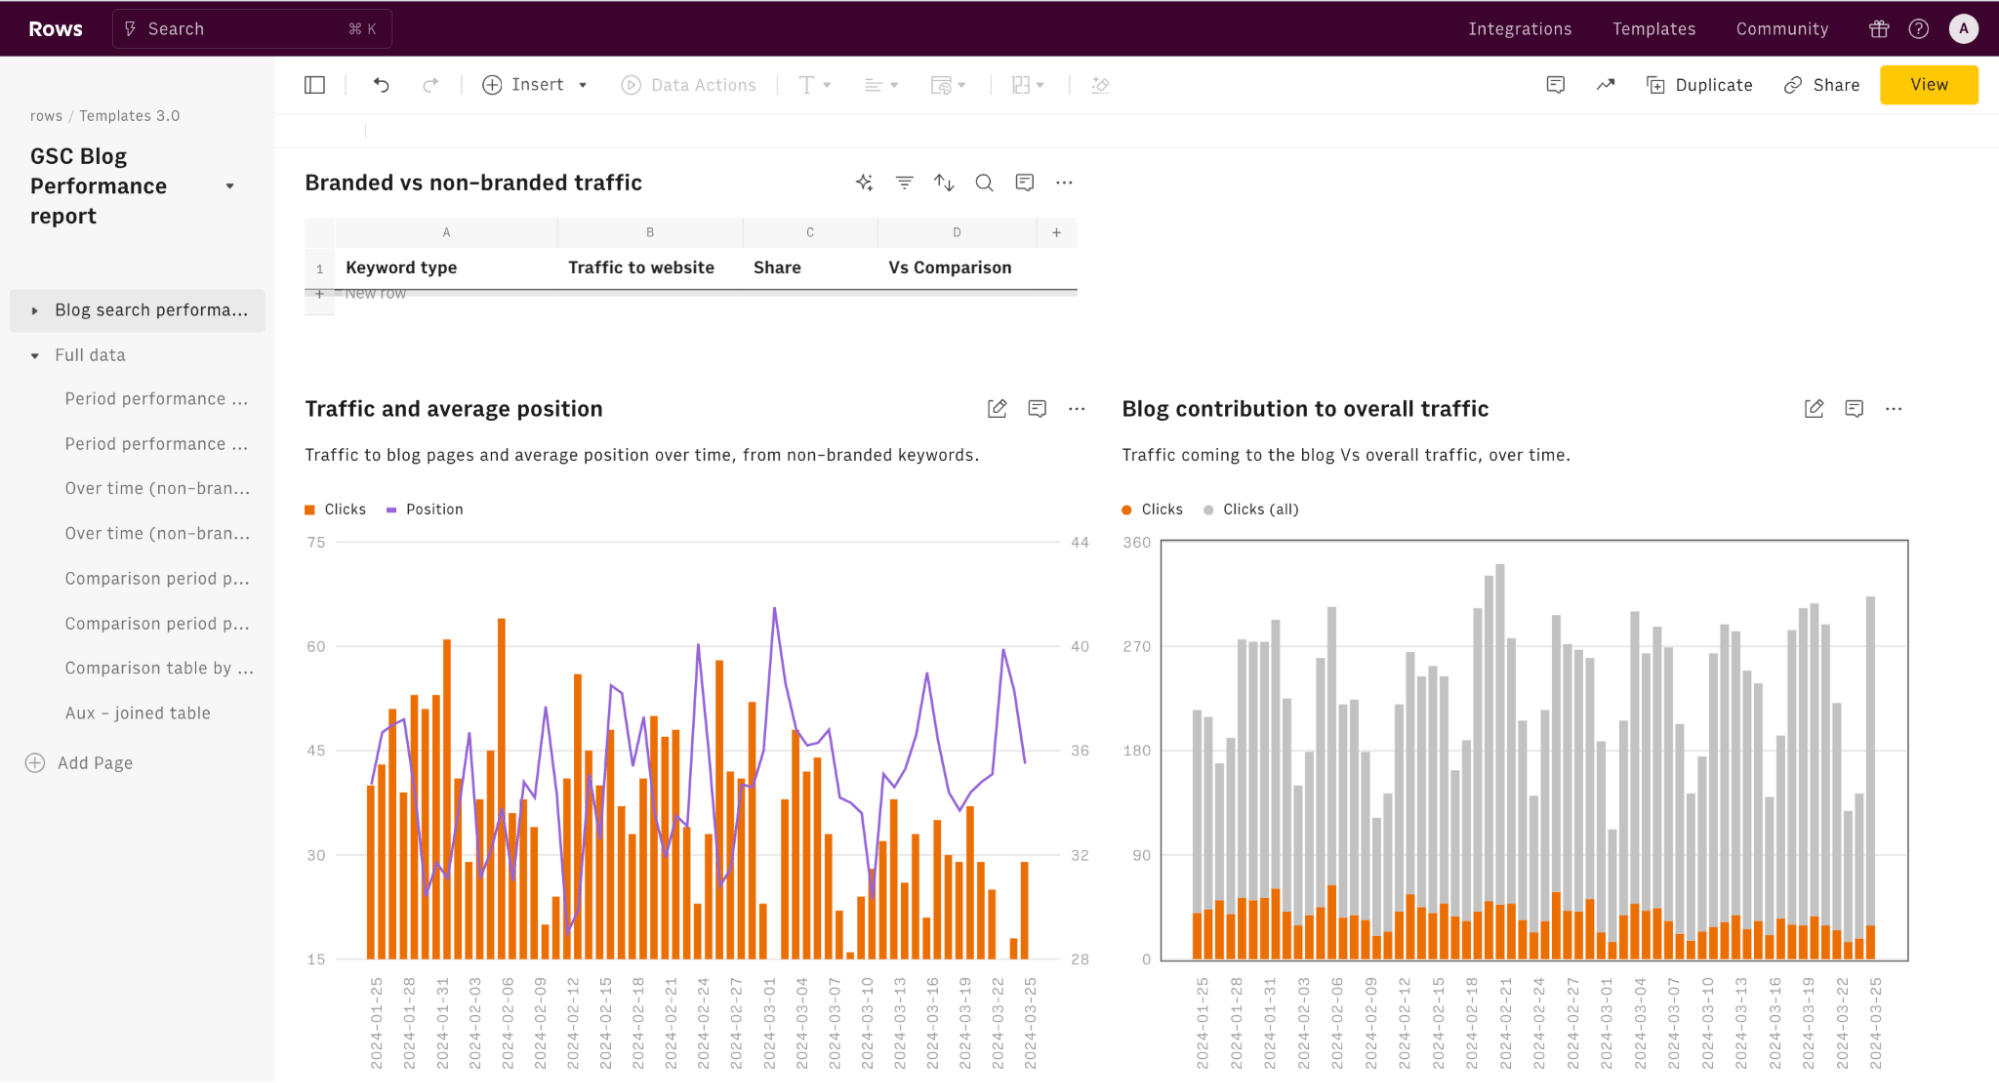Image resolution: width=1999 pixels, height=1083 pixels.
Task: Click the comment icon on Traffic and average position
Action: pyautogui.click(x=1038, y=408)
